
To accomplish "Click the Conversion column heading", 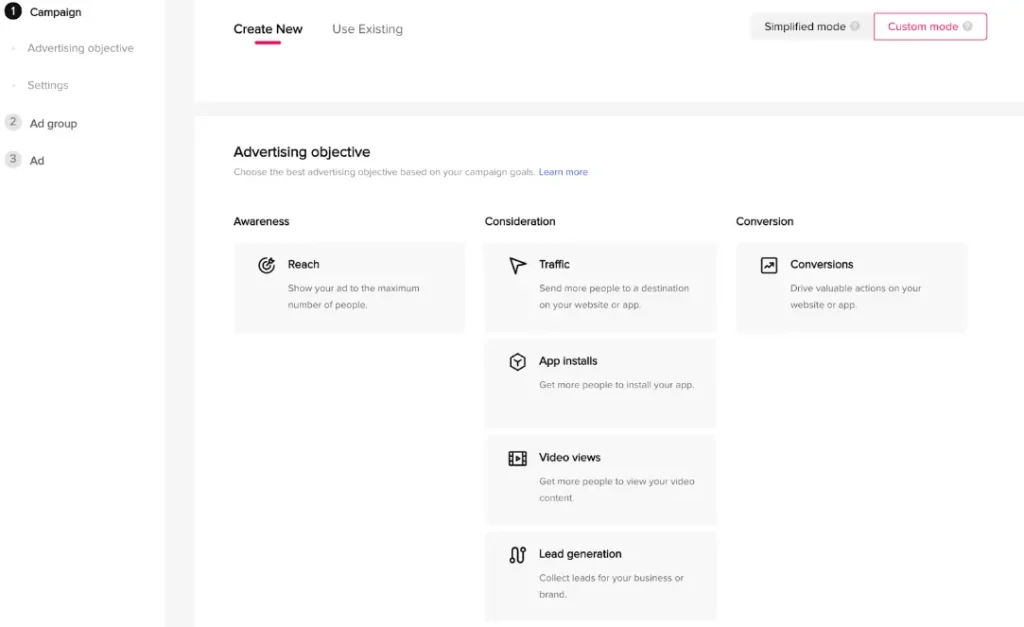I will tap(765, 221).
